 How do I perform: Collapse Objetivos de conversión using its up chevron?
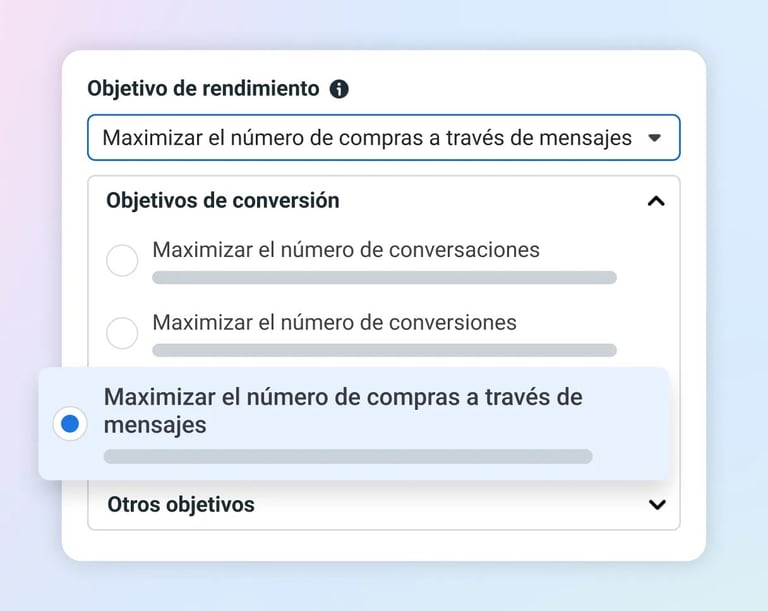pyautogui.click(x=656, y=201)
